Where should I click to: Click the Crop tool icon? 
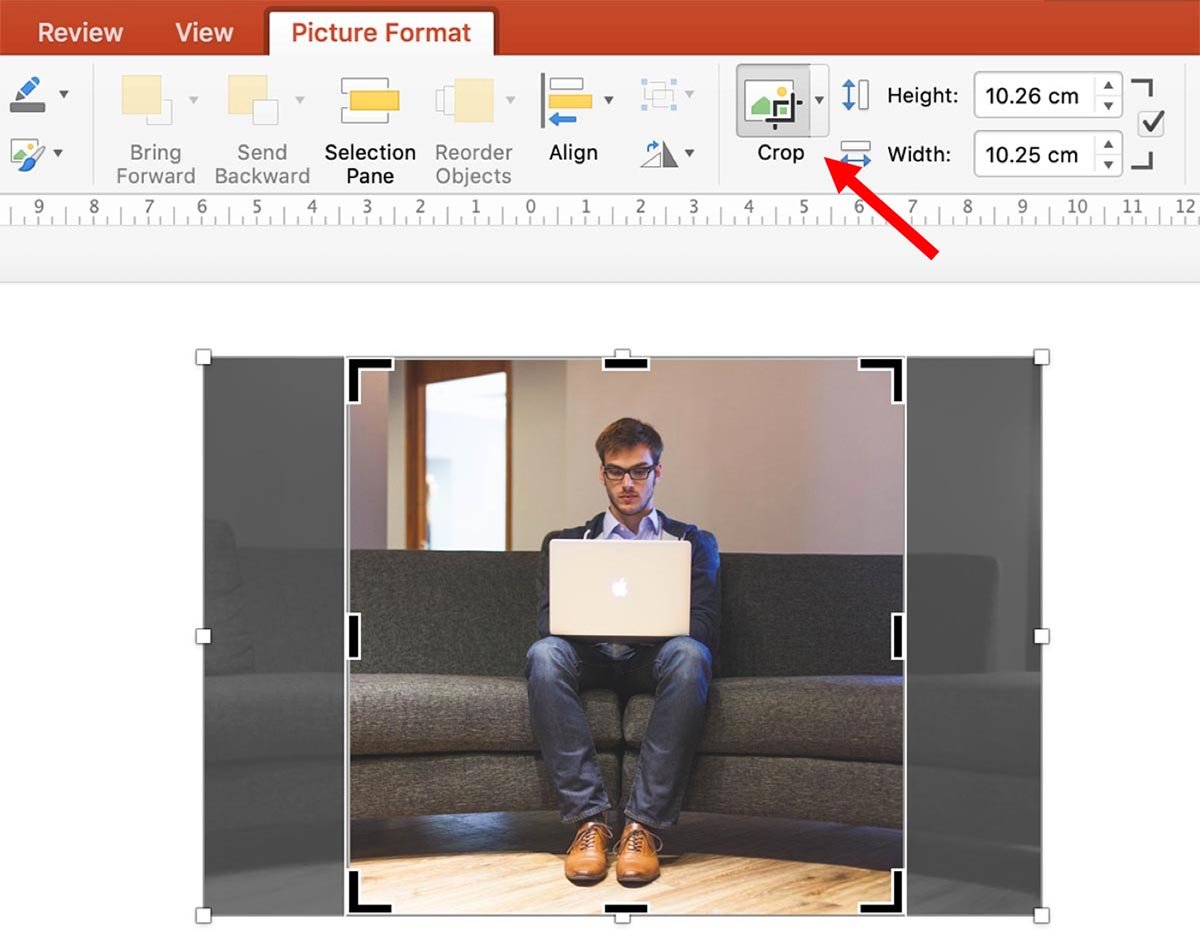(x=772, y=101)
